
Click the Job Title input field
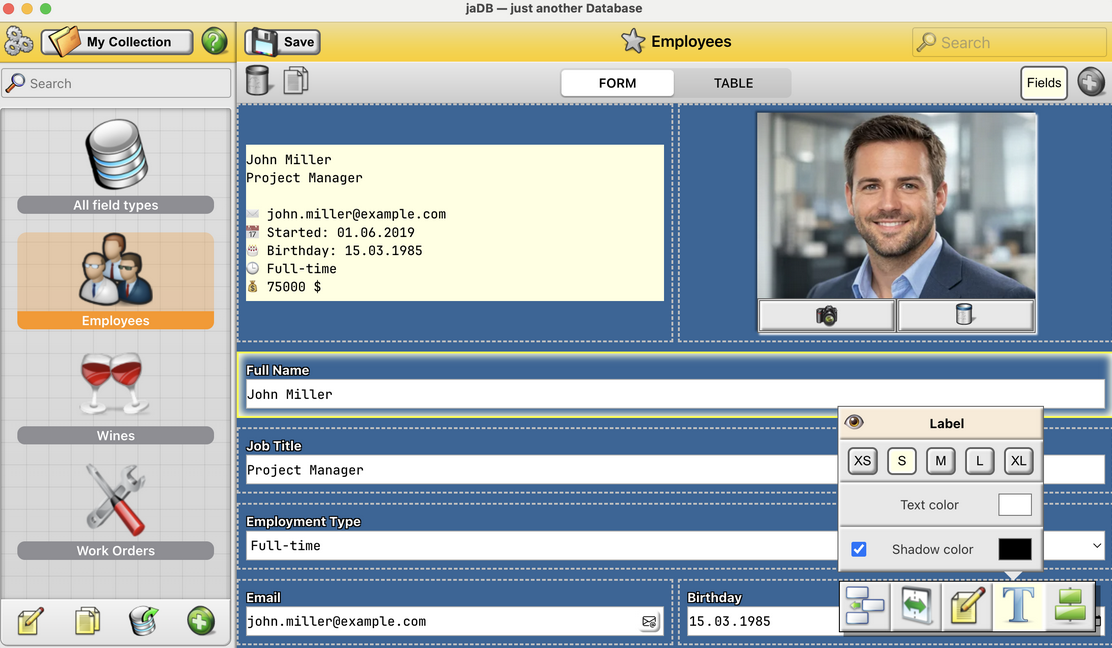[540, 470]
